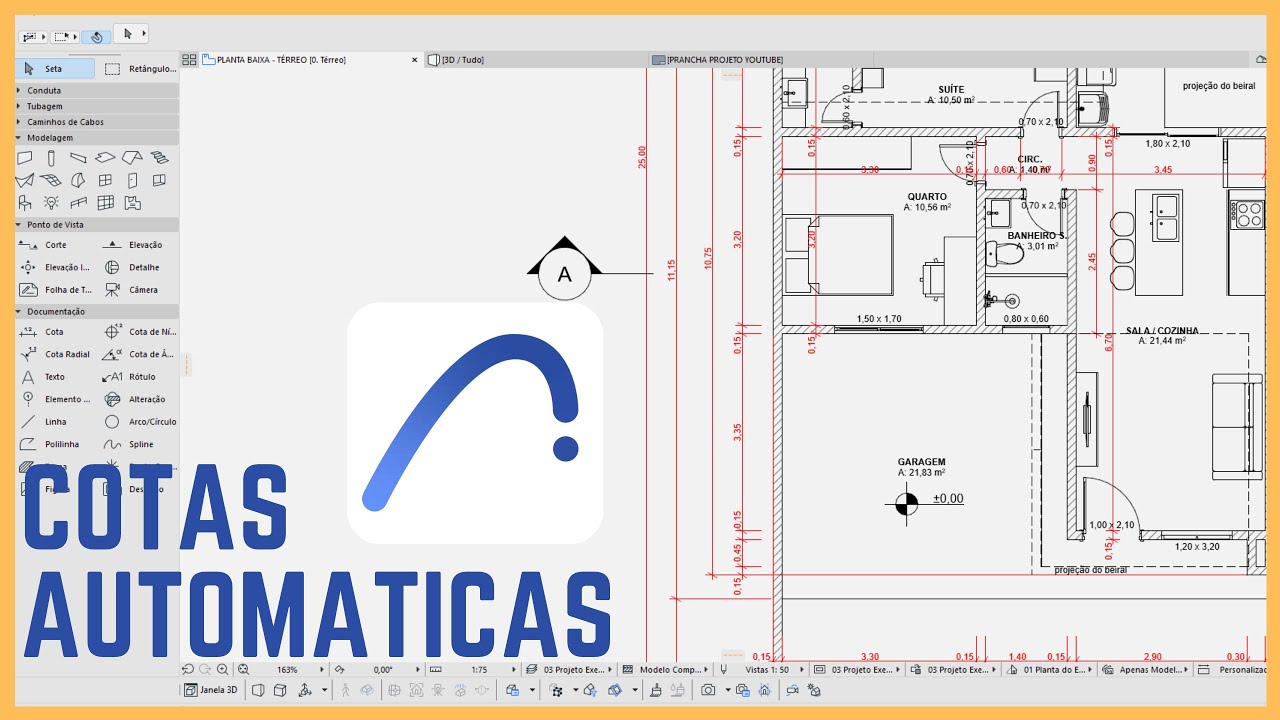Collapse the Modelagem section
The height and width of the screenshot is (720, 1280).
coord(98,138)
